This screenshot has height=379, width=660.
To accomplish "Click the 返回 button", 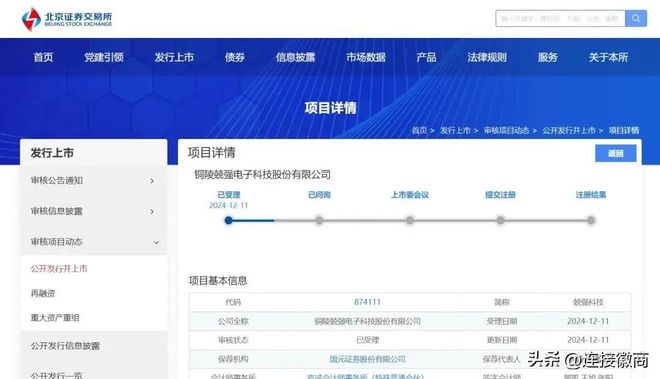I will [x=615, y=153].
